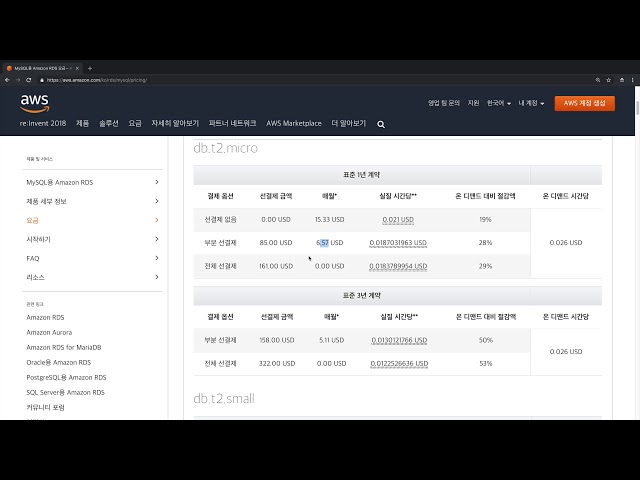This screenshot has width=640, height=480.
Task: Open the 파트너 네트워크 navigation menu
Action: tap(232, 123)
